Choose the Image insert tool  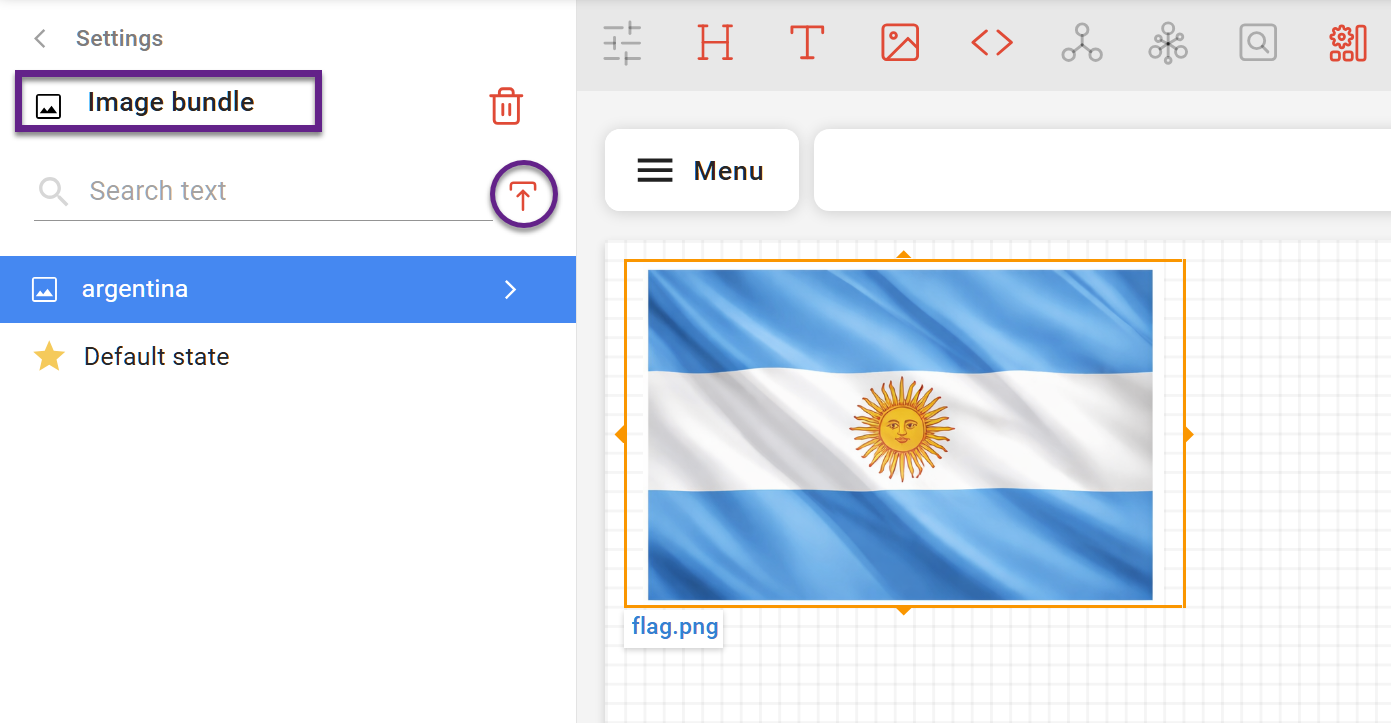pyautogui.click(x=899, y=43)
